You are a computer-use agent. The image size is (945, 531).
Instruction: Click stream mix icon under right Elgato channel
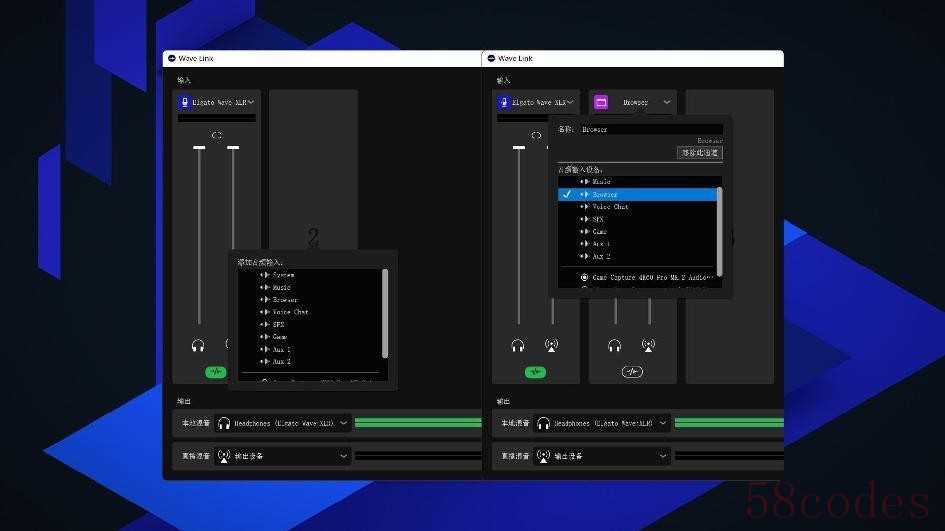click(x=551, y=345)
